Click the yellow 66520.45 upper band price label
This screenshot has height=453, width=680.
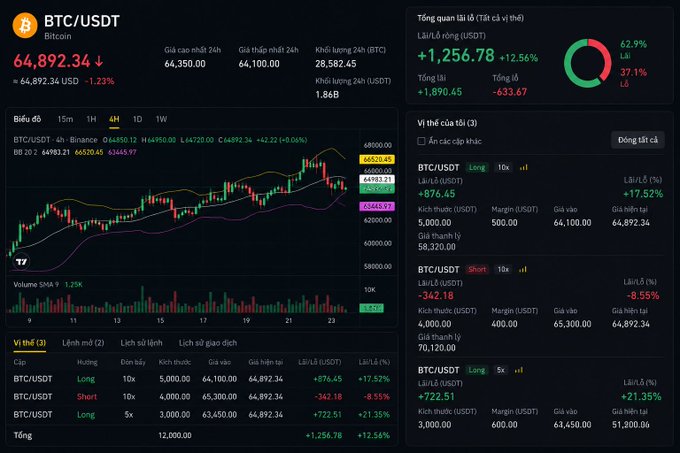[377, 160]
